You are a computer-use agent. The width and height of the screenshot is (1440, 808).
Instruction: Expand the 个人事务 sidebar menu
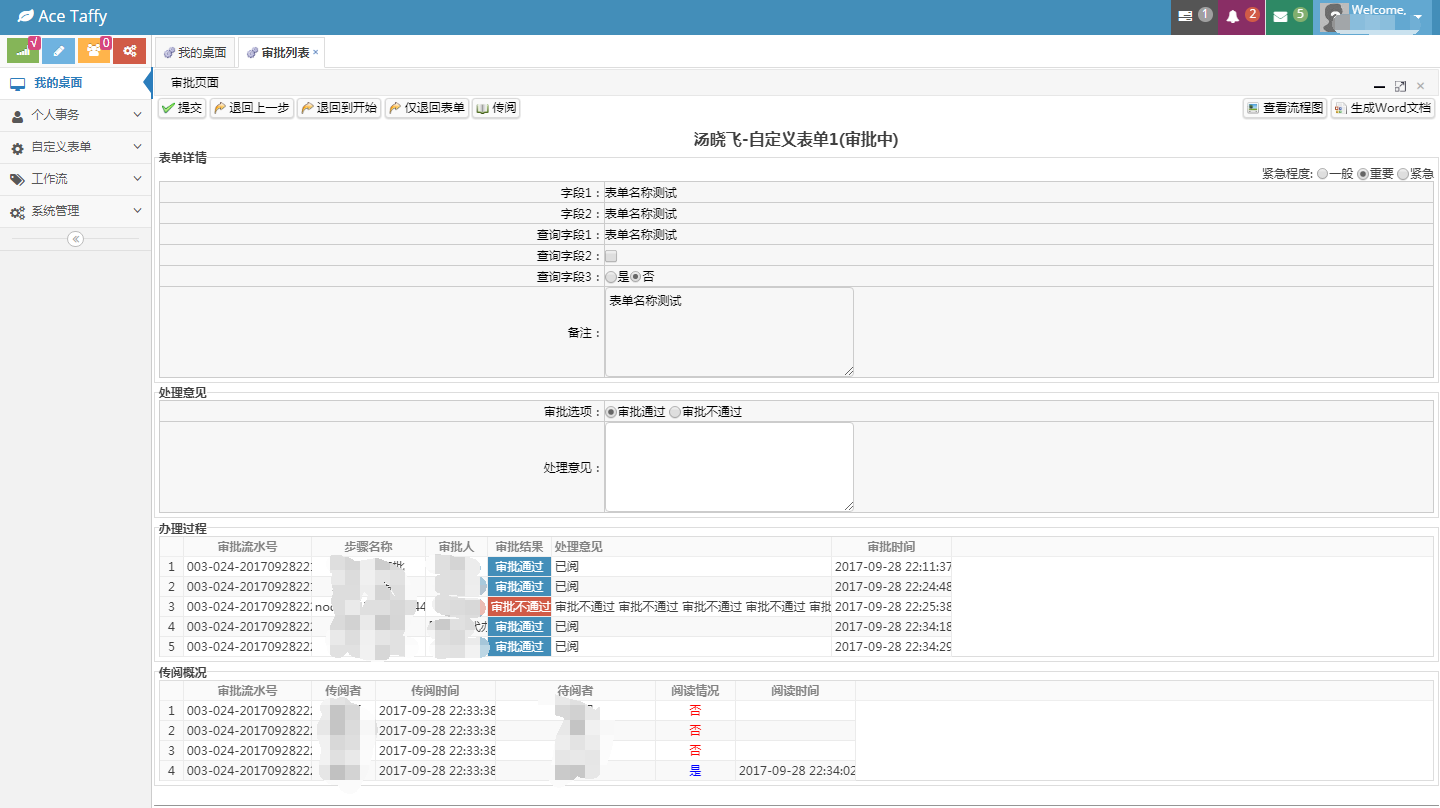76,115
